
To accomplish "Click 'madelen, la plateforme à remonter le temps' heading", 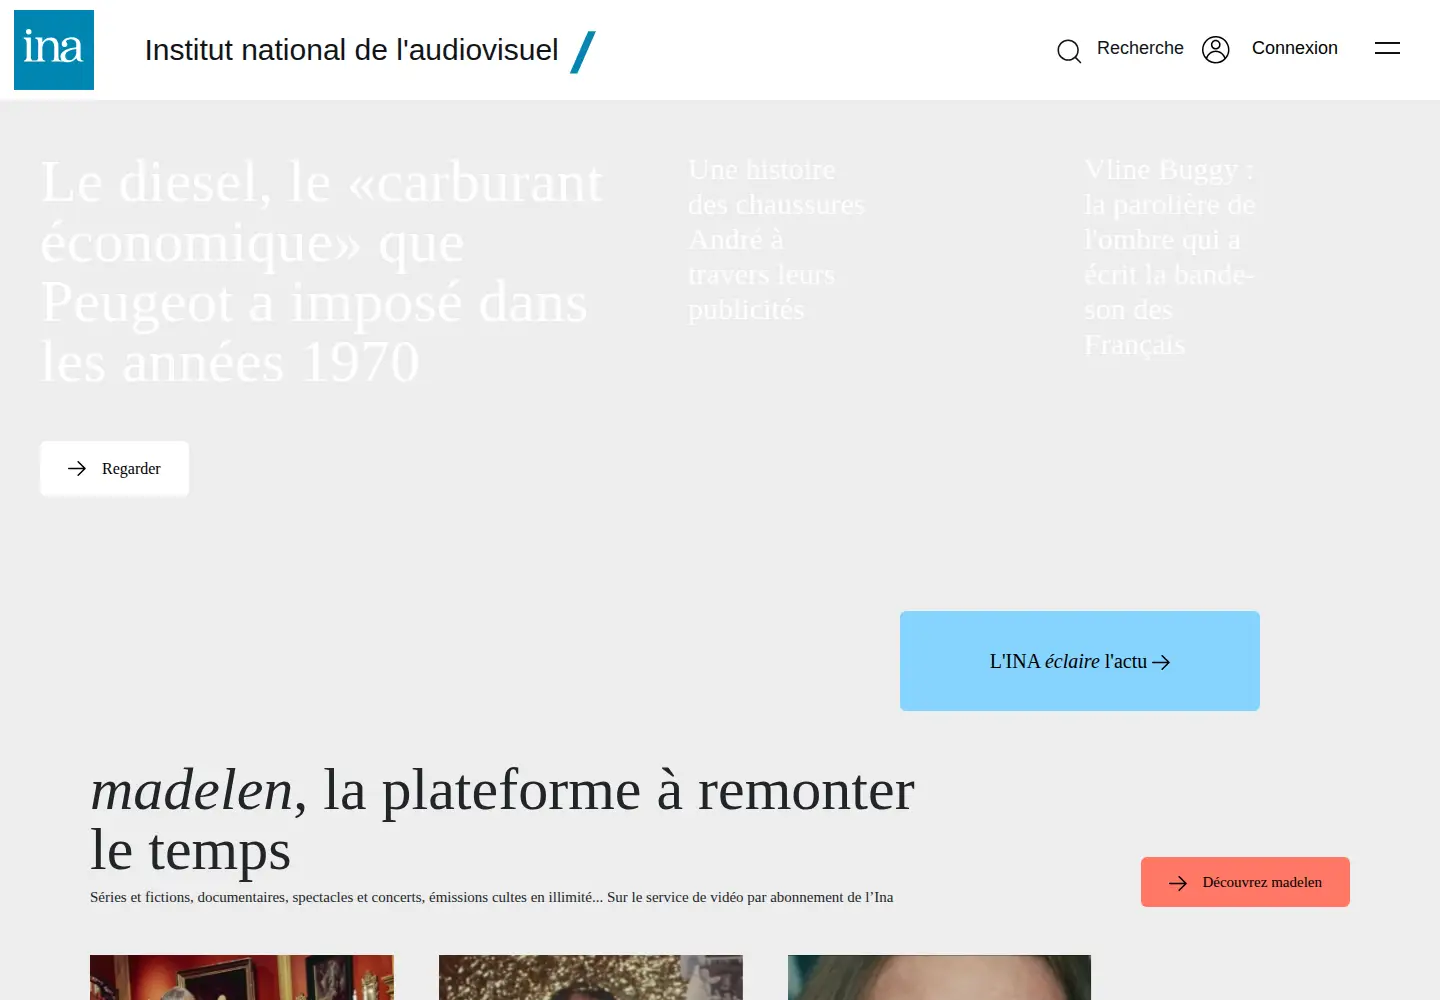I will pos(502,820).
